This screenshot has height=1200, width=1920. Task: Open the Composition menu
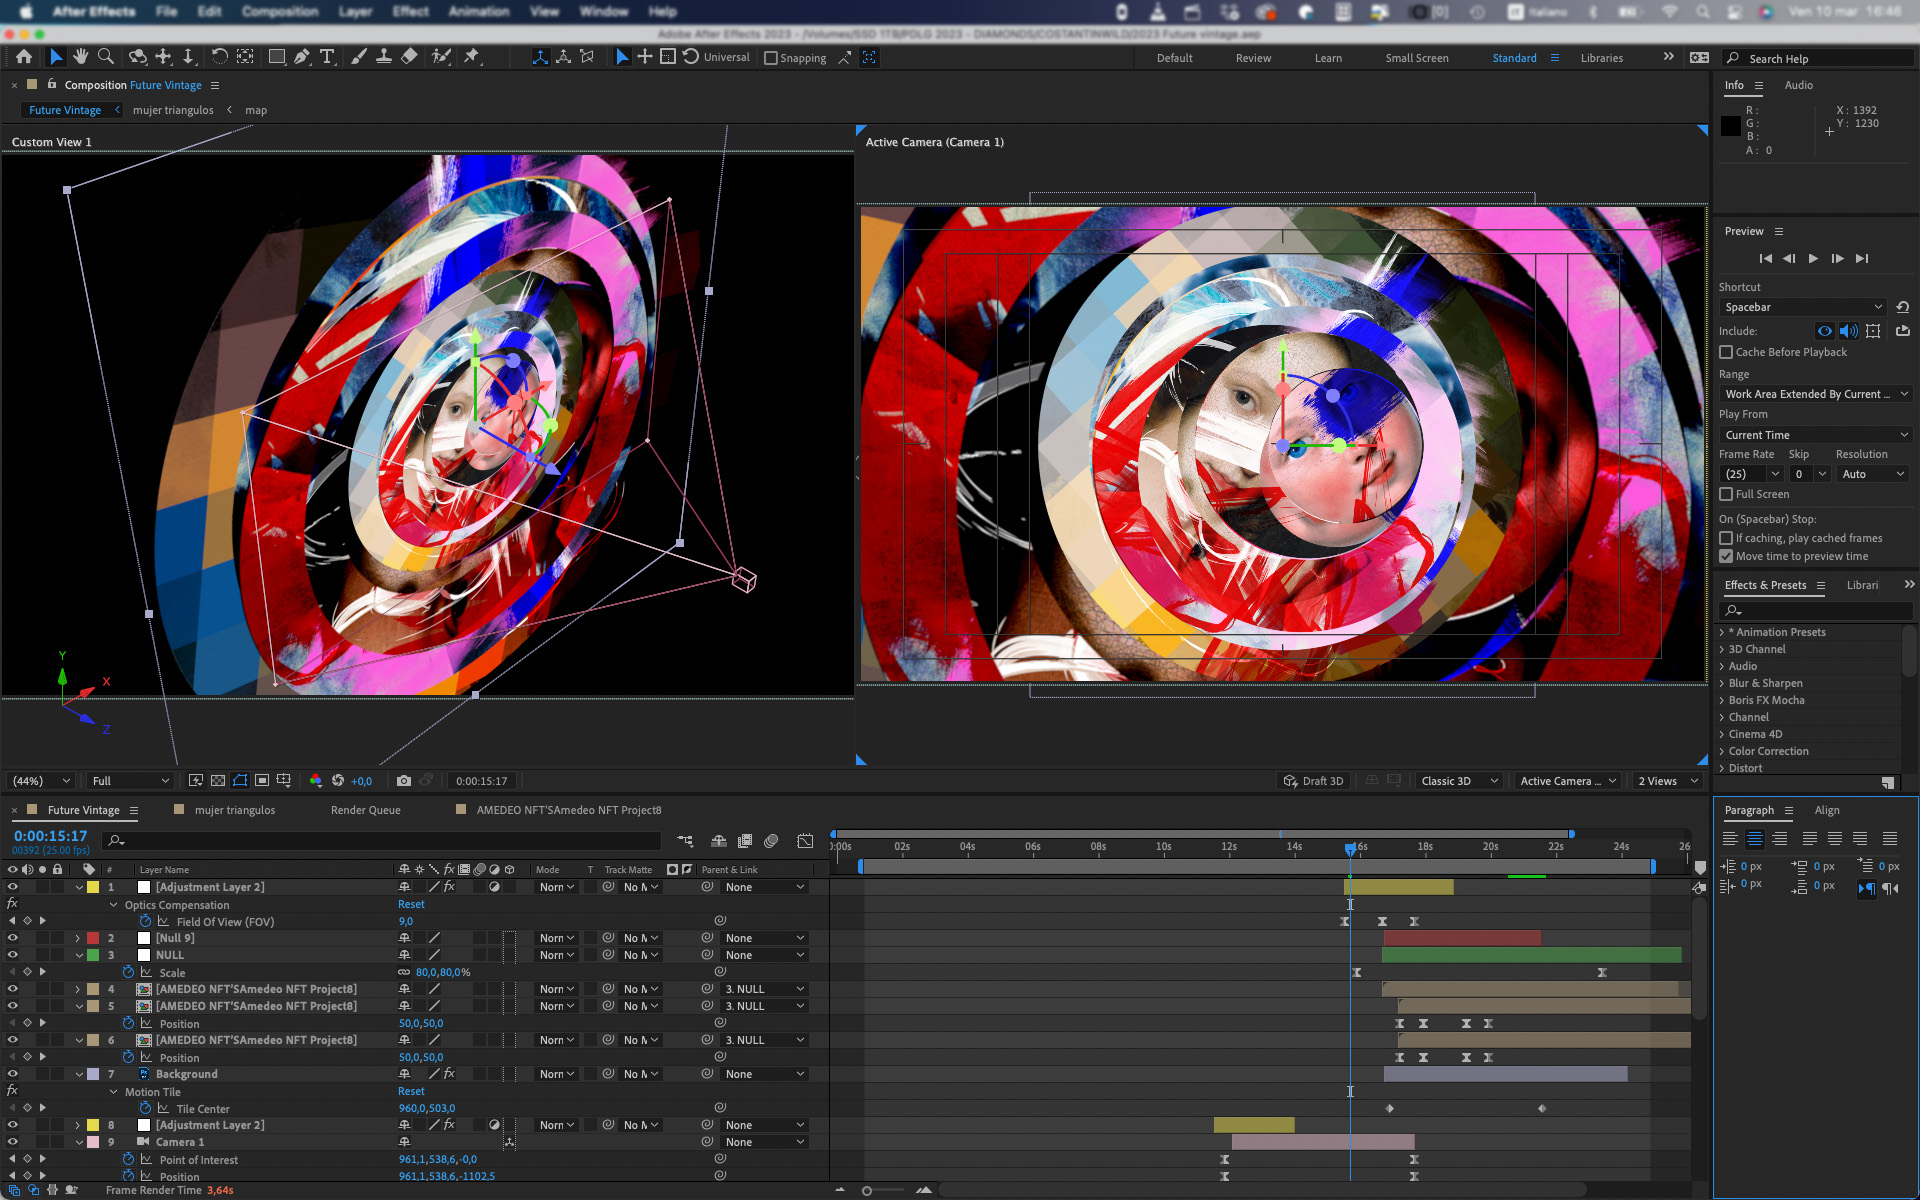(280, 12)
